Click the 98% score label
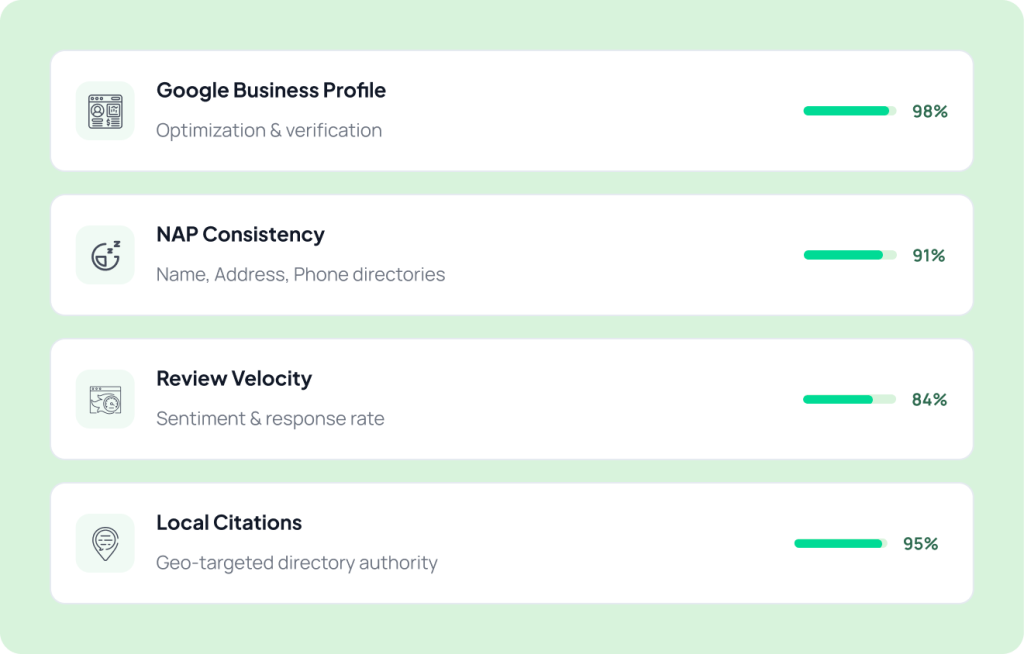Viewport: 1024px width, 654px height. pyautogui.click(x=930, y=112)
